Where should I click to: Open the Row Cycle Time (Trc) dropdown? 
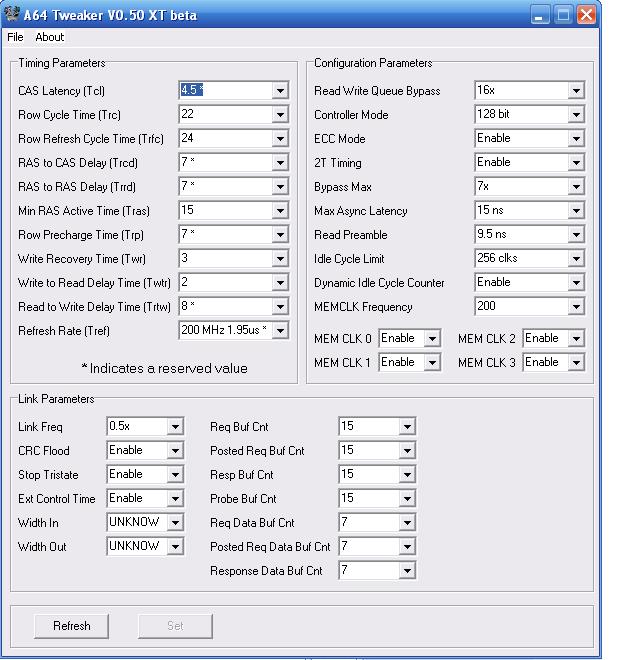(x=280, y=114)
